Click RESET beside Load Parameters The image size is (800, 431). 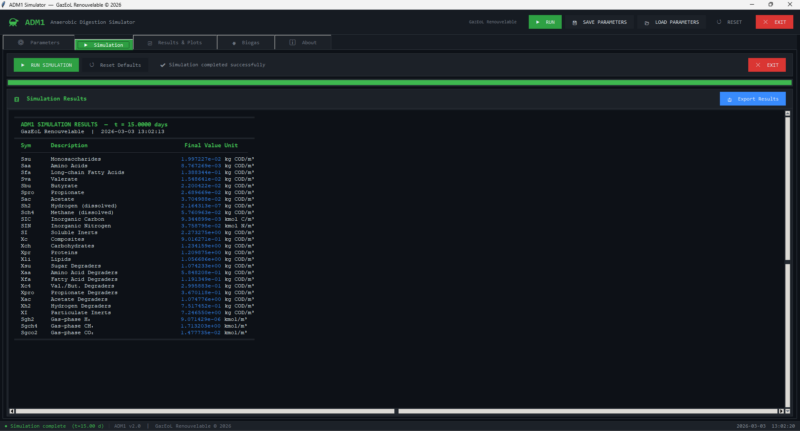click(x=730, y=22)
